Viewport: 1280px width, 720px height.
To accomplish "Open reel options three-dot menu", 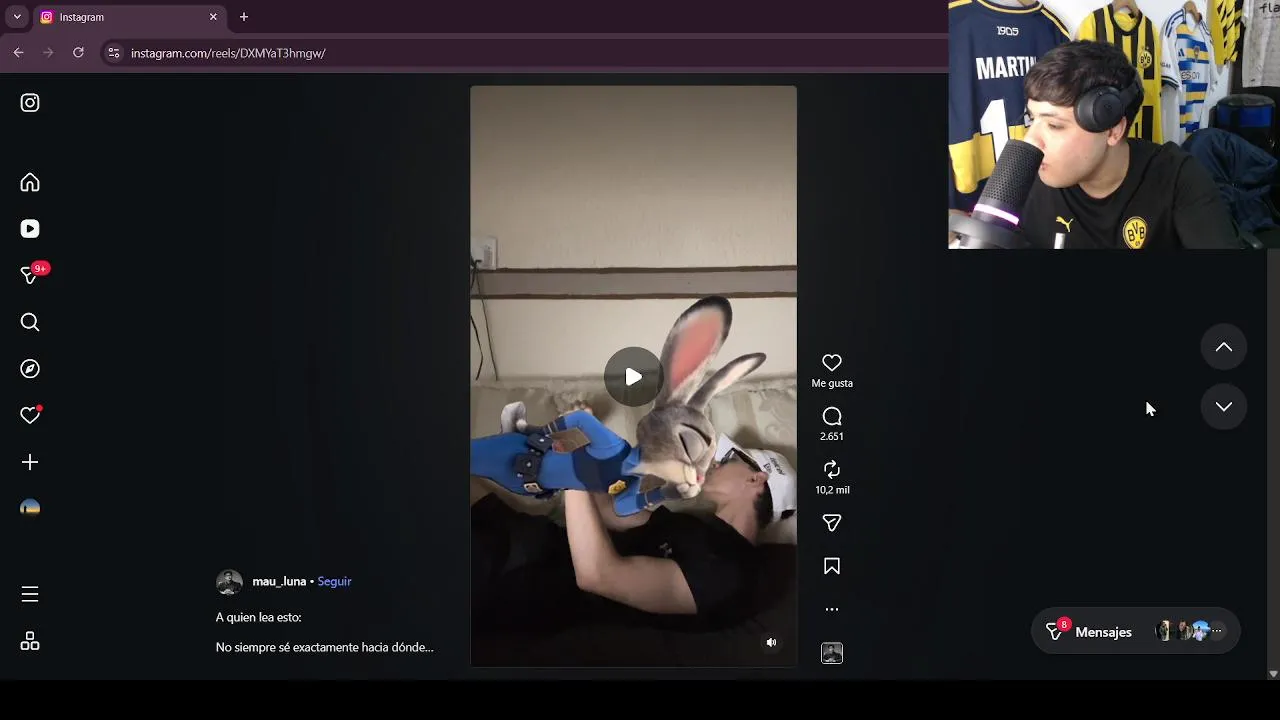I will pyautogui.click(x=832, y=609).
